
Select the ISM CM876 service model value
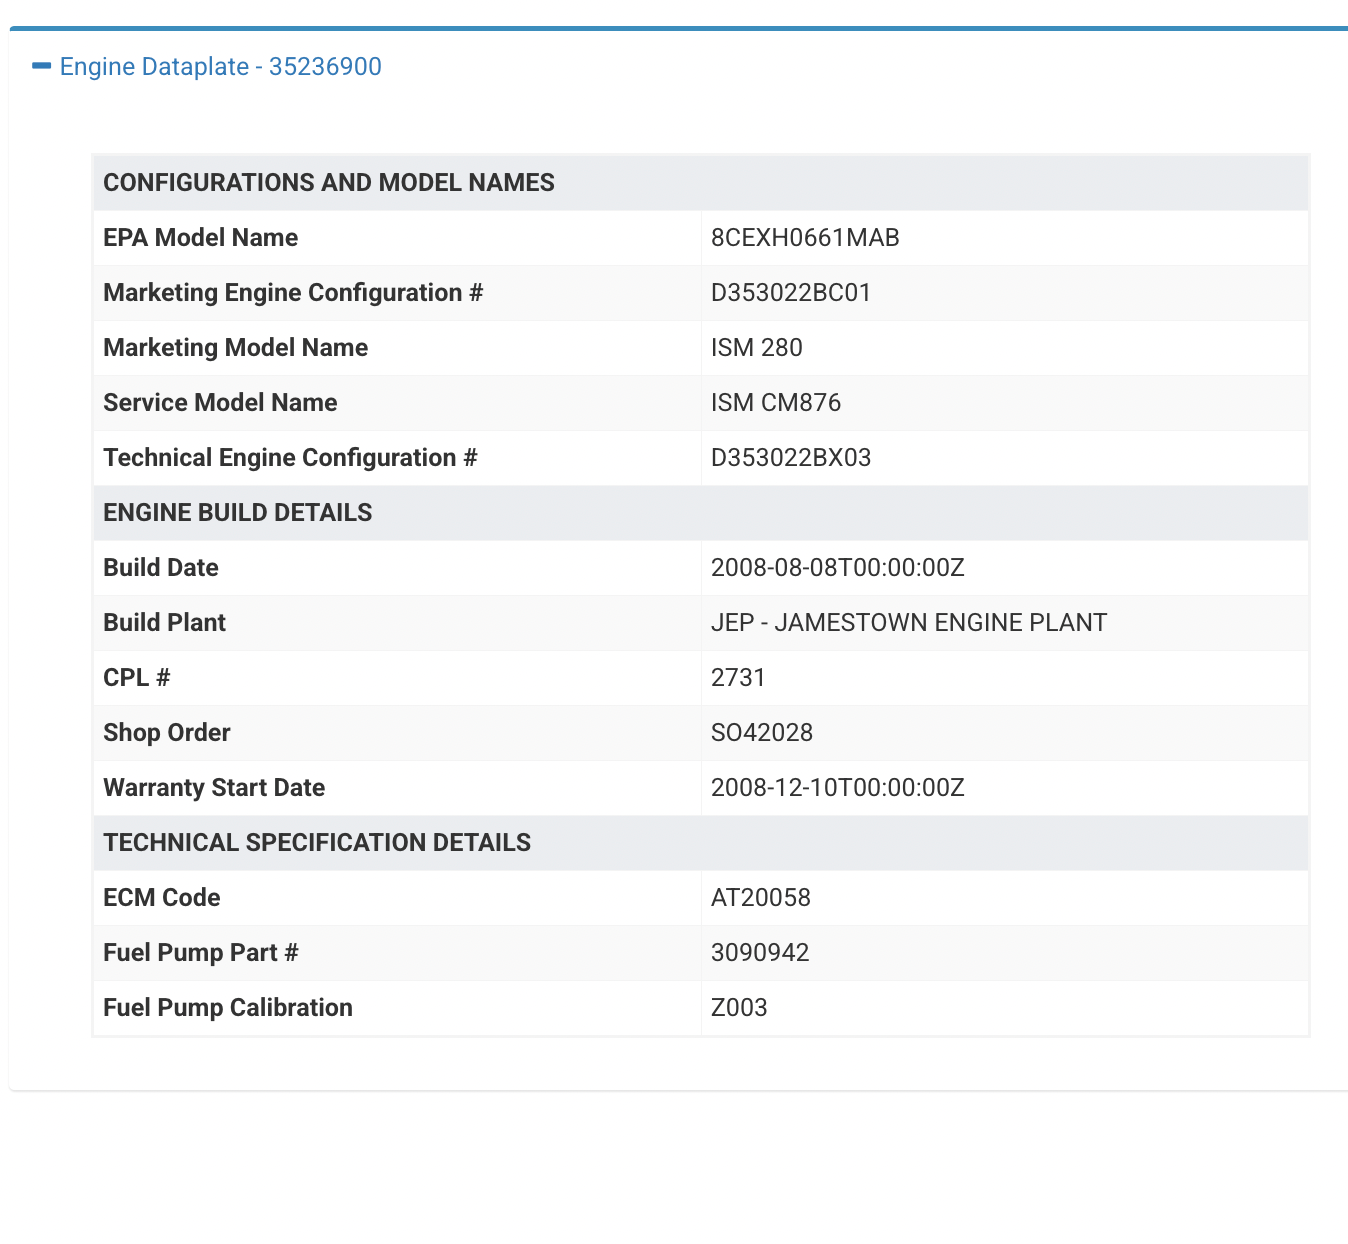pos(776,403)
